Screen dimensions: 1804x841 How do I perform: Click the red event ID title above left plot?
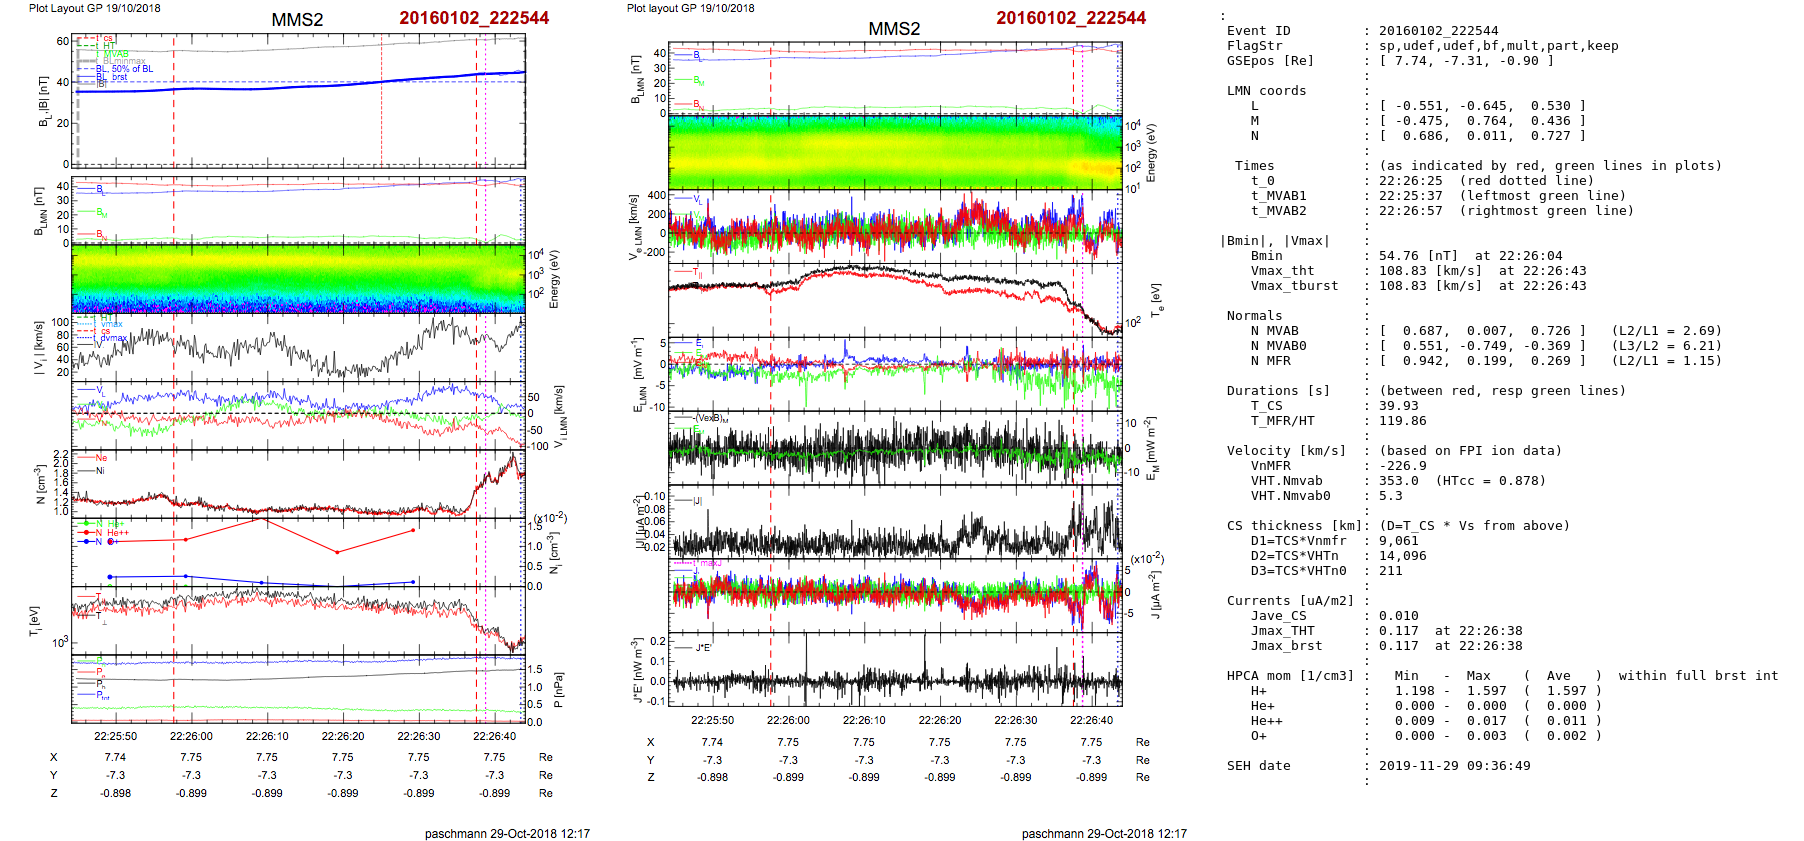point(473,18)
